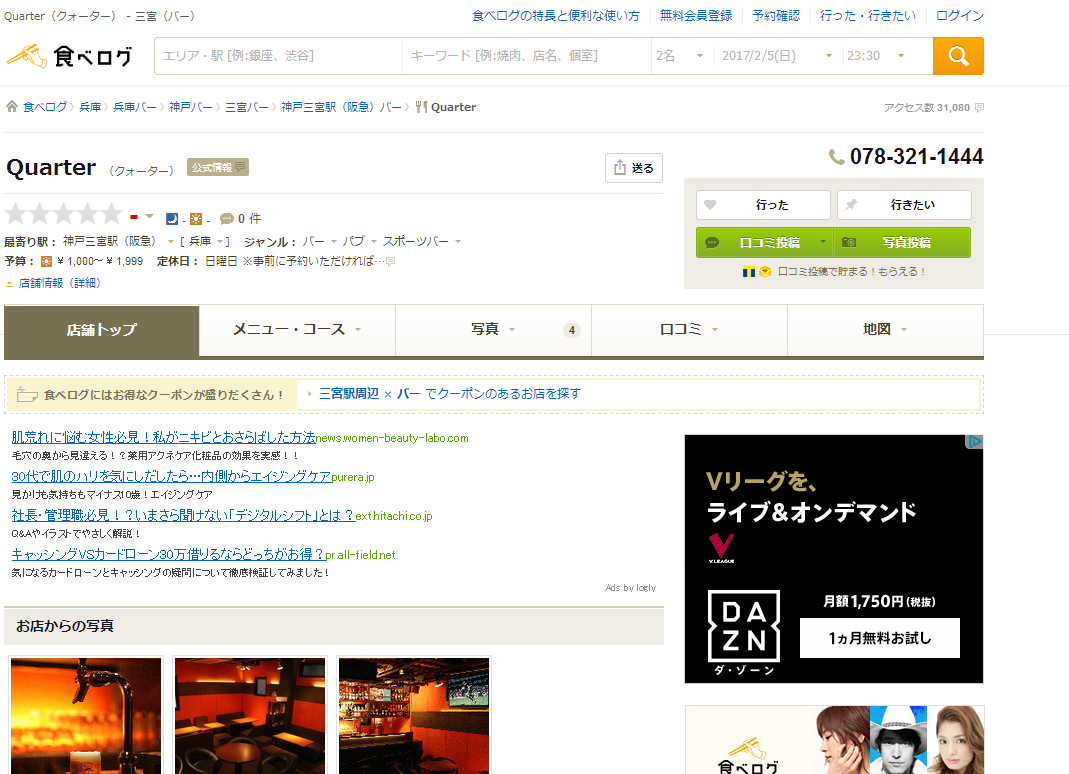The image size is (1069, 774).
Task: Click the ログイン link
Action: click(x=959, y=16)
